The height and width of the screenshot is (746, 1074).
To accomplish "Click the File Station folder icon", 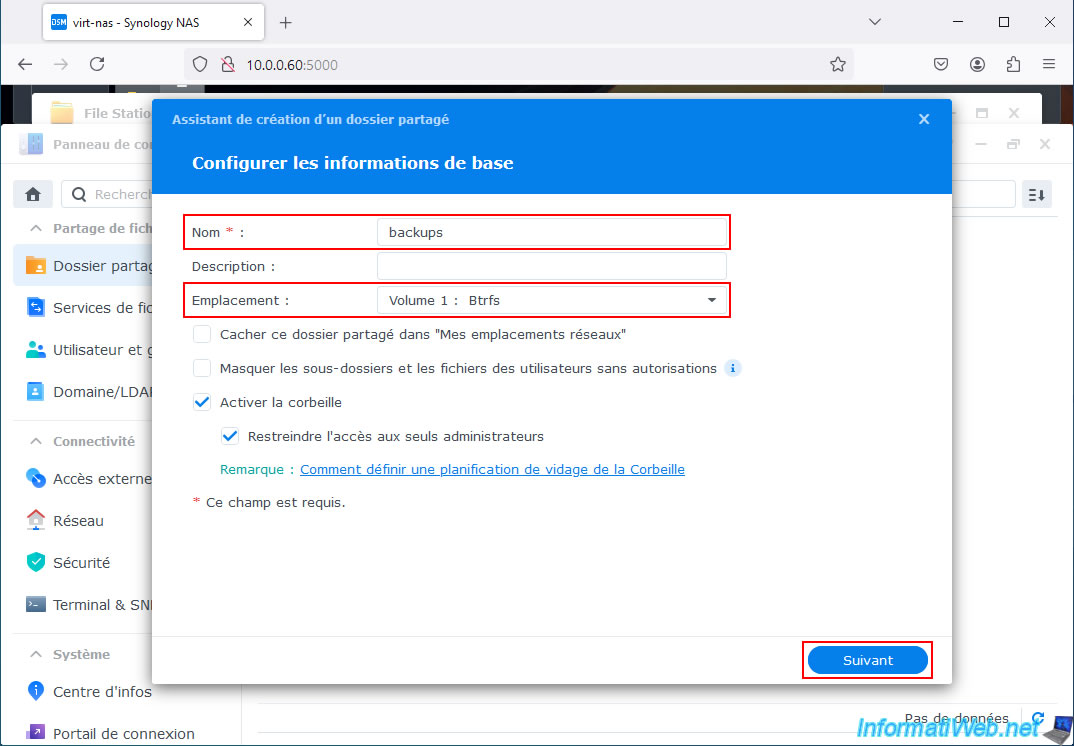I will click(x=62, y=112).
